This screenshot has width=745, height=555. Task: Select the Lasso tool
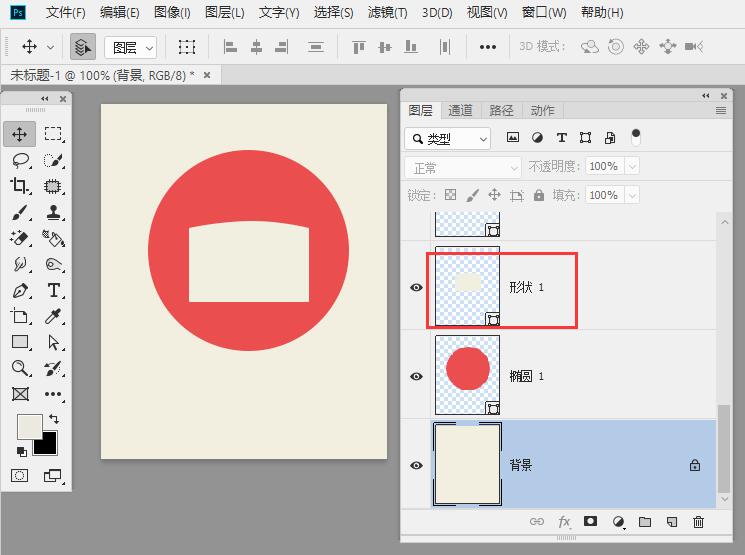[x=20, y=160]
